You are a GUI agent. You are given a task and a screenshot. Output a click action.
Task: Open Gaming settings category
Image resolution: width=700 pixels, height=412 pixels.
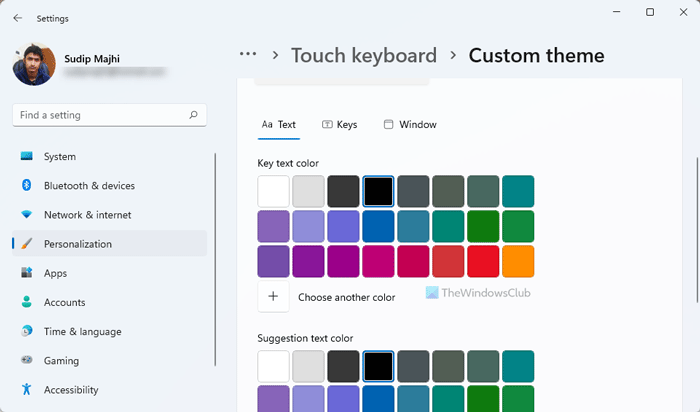pos(61,360)
